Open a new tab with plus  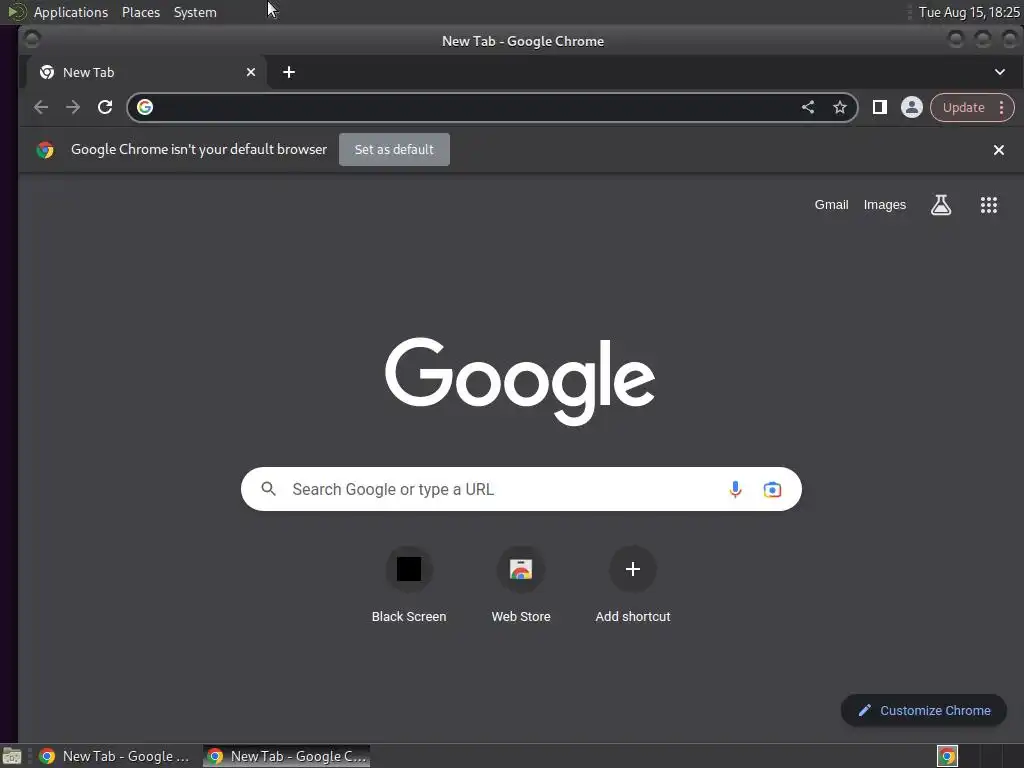point(289,72)
